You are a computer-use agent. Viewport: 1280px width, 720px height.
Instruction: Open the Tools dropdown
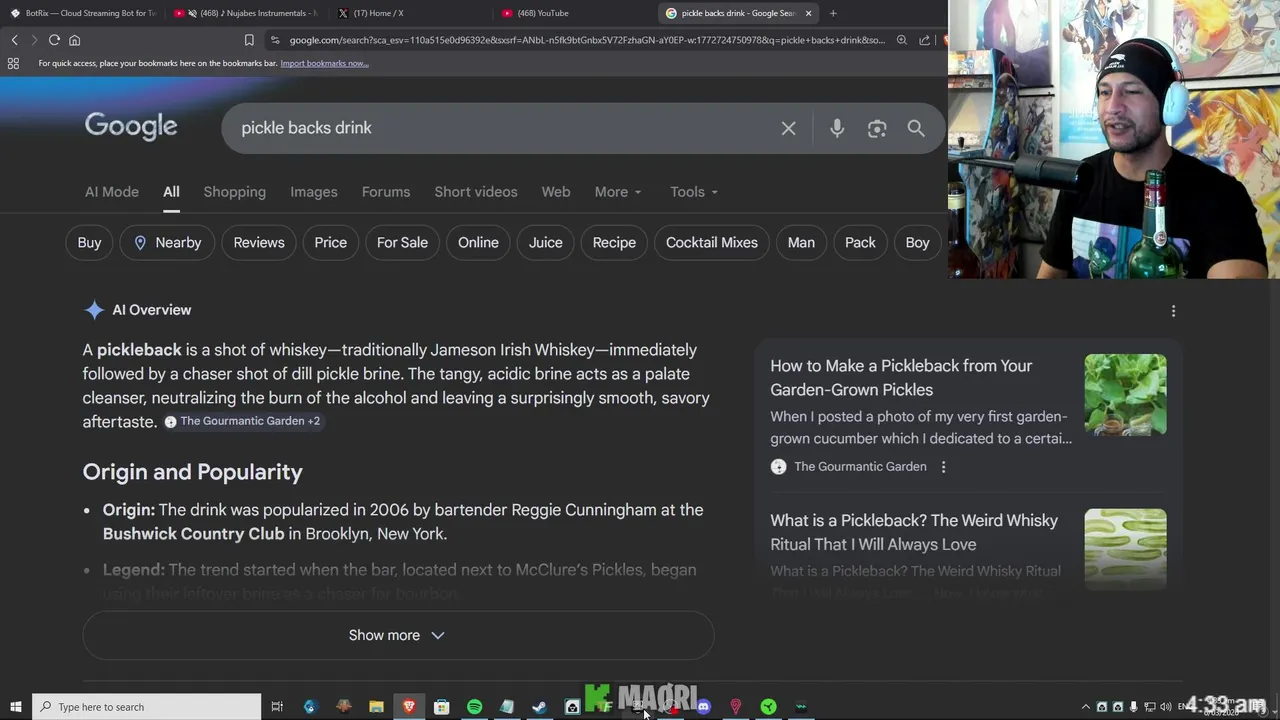pos(694,192)
